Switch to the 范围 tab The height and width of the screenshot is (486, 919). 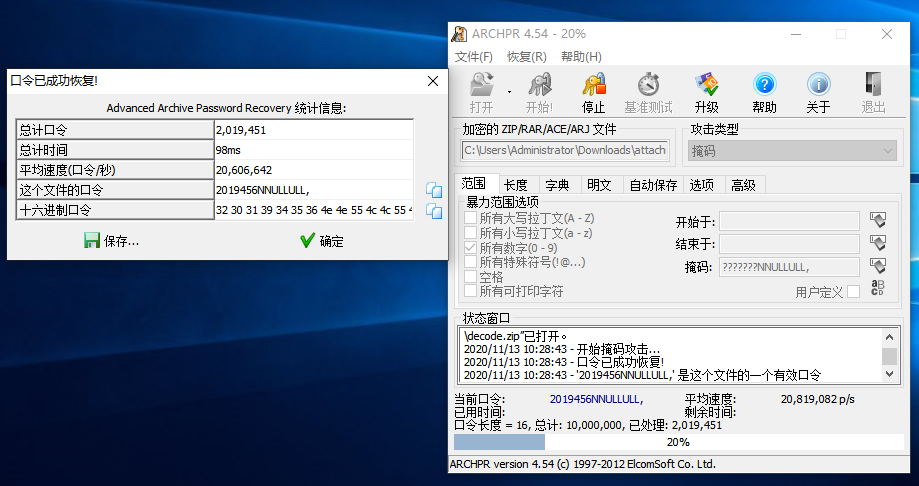point(474,184)
